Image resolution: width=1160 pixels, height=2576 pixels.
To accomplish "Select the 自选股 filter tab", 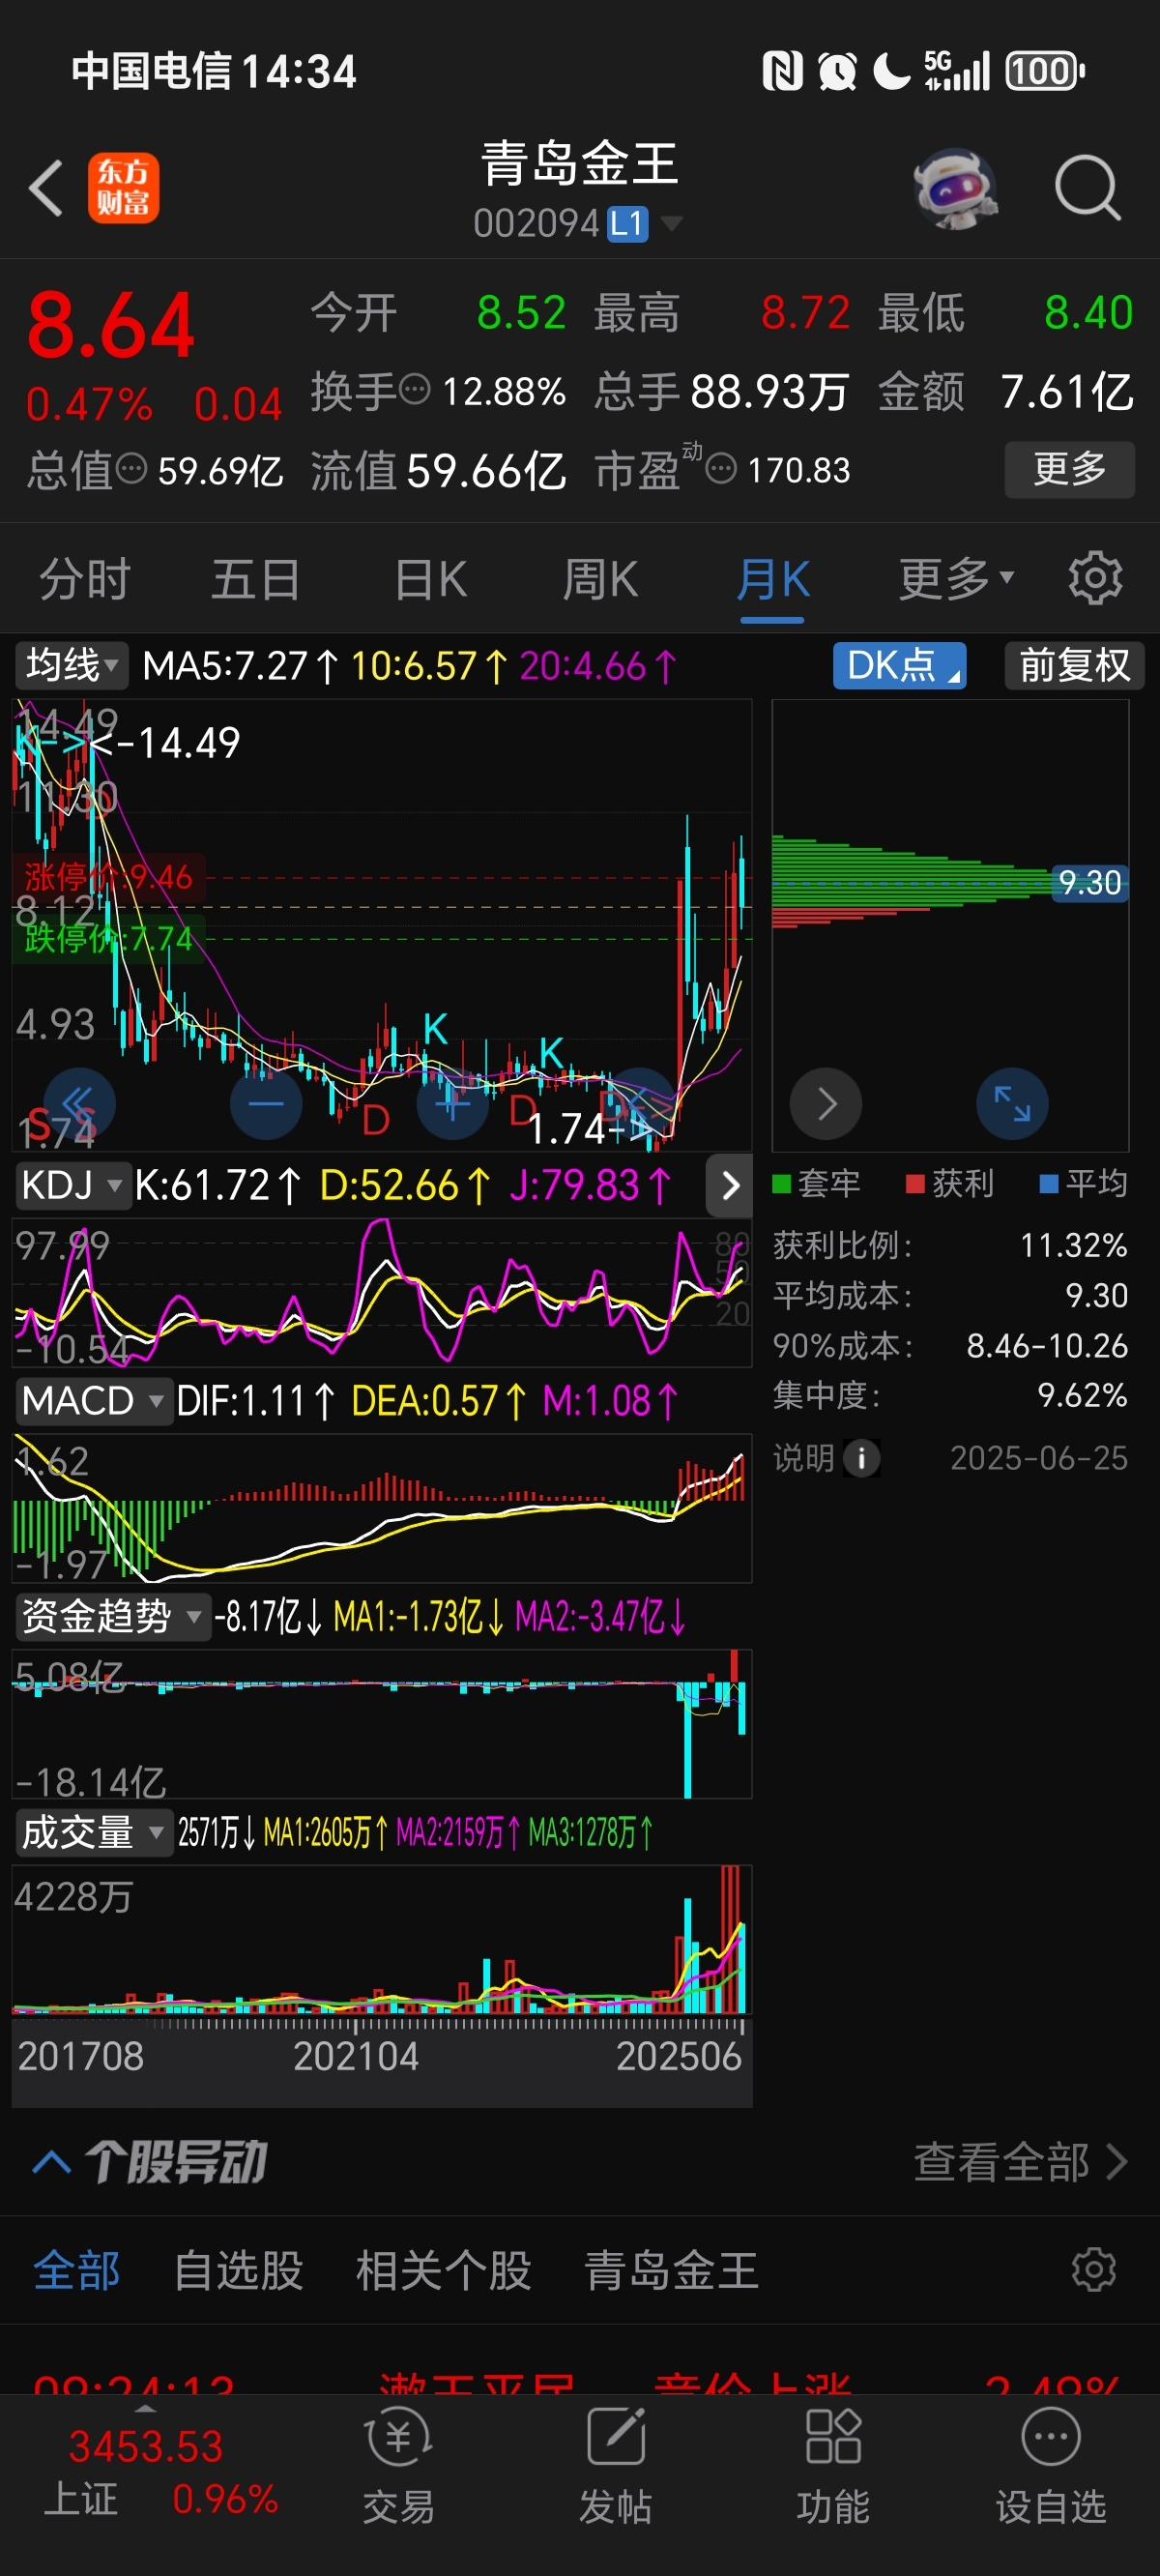I will (x=238, y=2269).
